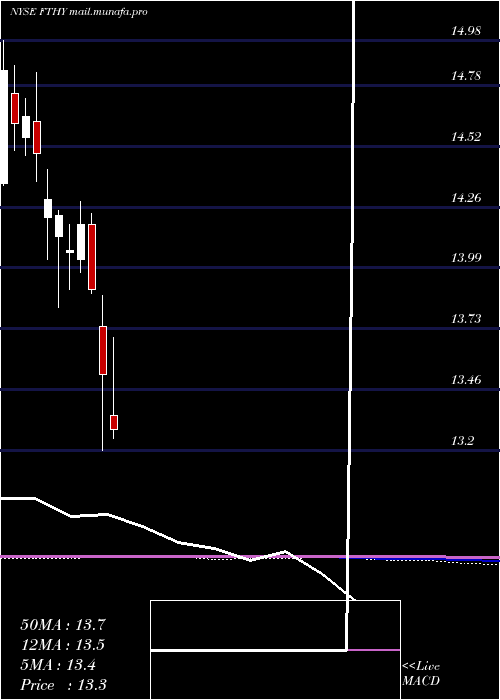Click the 13.46 price axis label

coord(466,380)
